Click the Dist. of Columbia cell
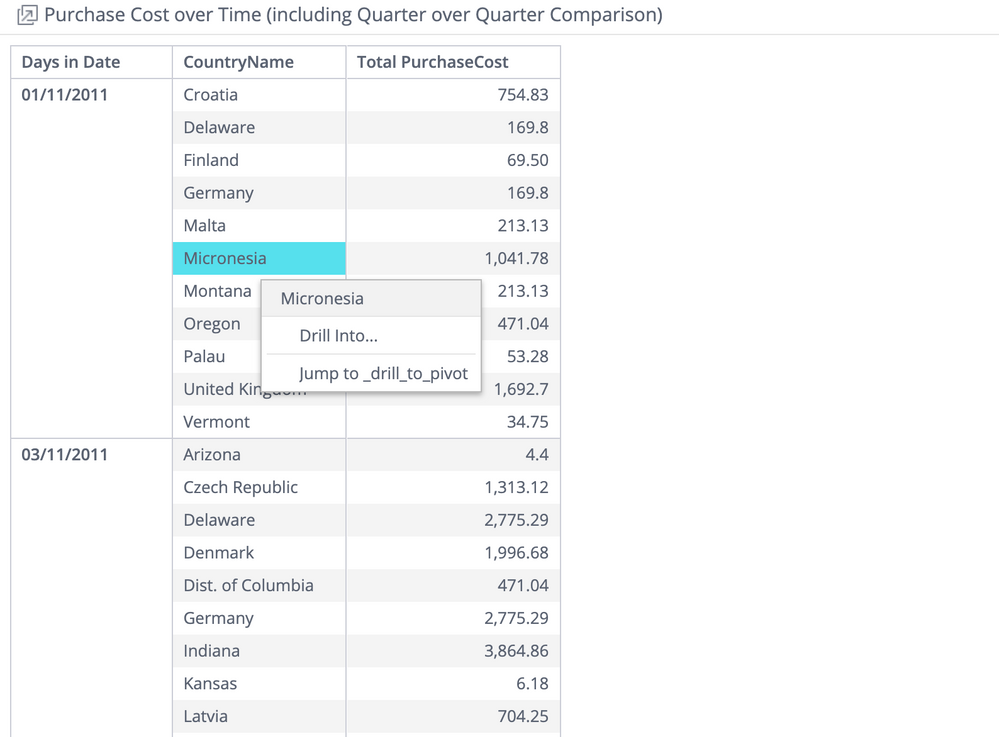This screenshot has height=737, width=999. click(248, 585)
